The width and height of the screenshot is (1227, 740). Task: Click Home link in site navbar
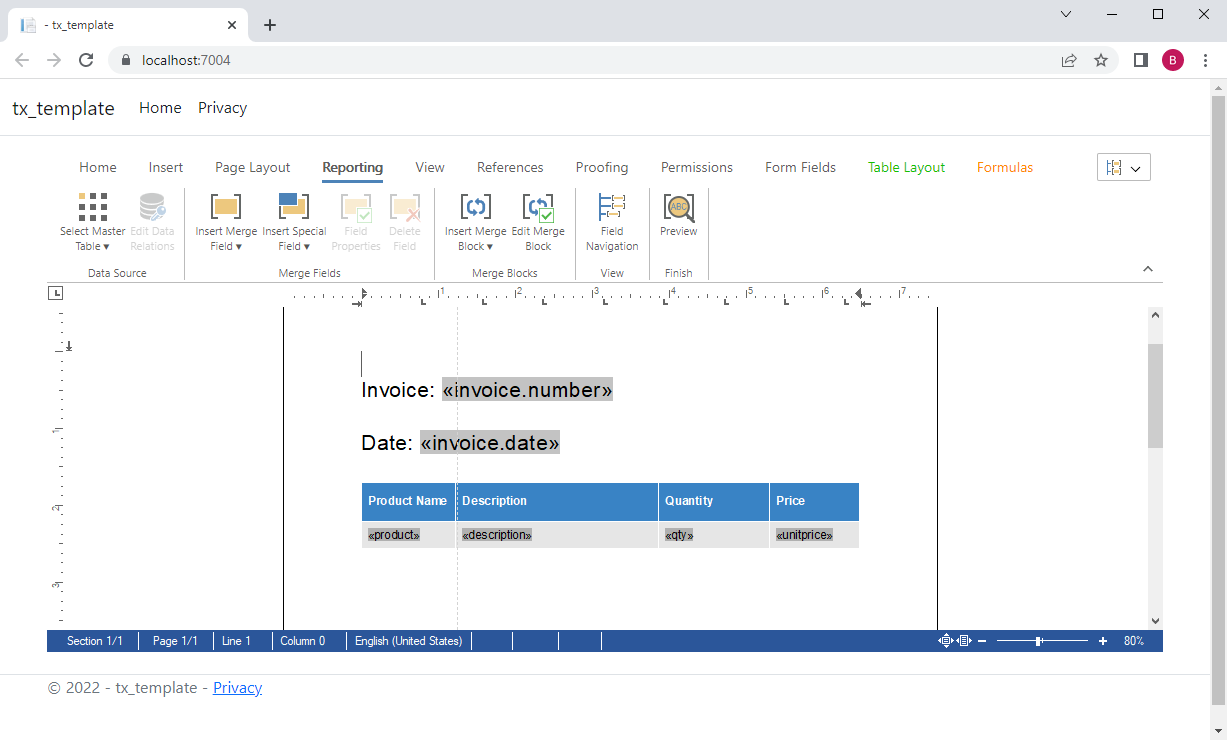pyautogui.click(x=160, y=108)
